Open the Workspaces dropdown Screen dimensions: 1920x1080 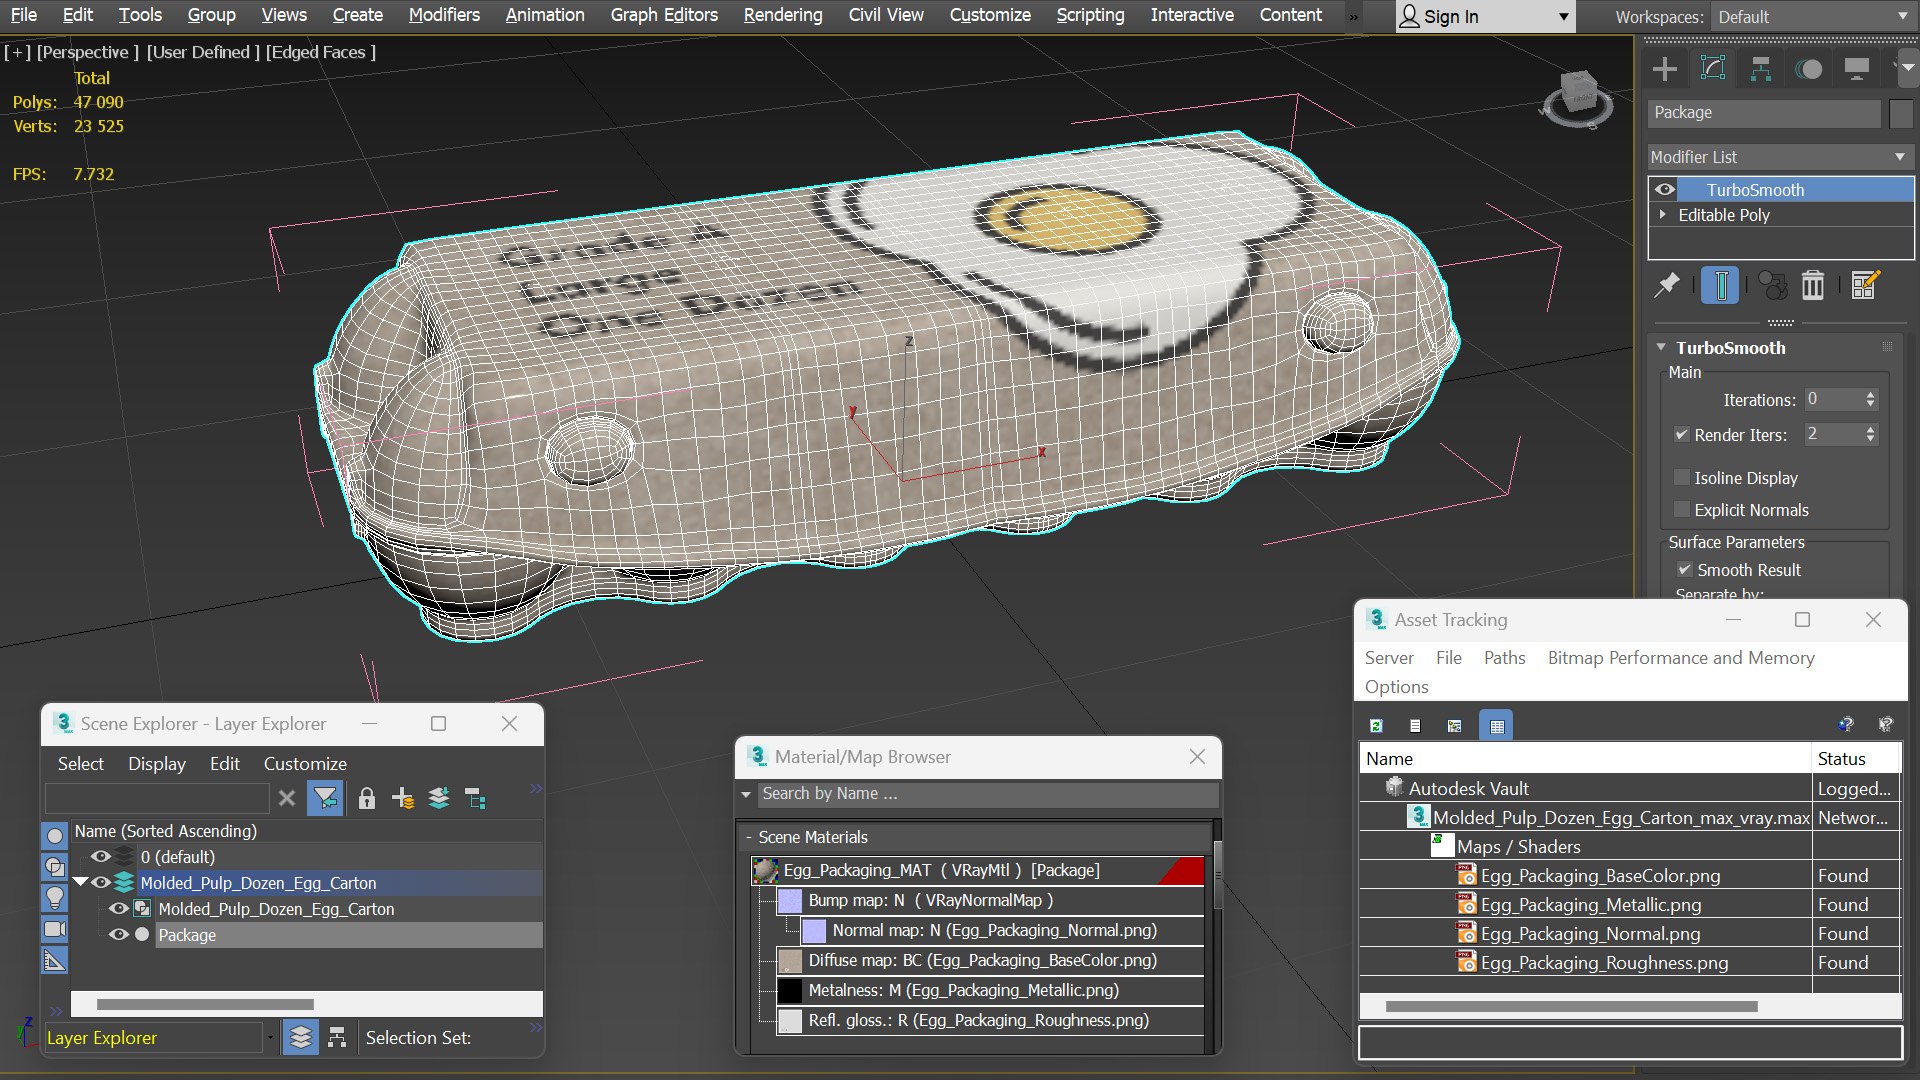tap(1811, 17)
